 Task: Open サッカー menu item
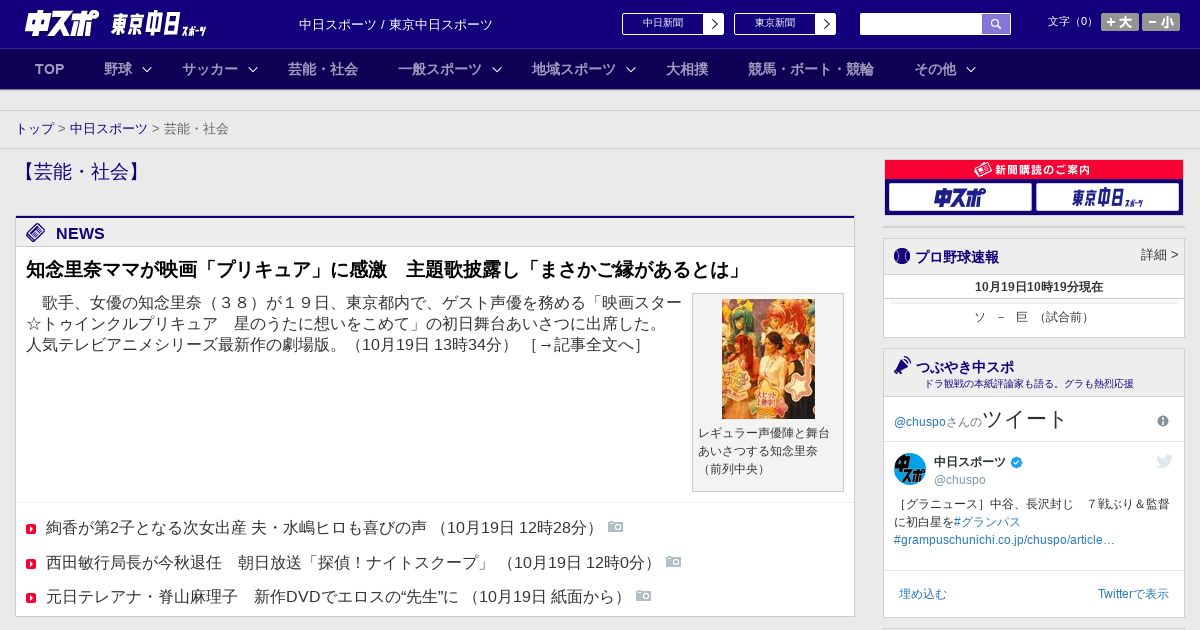tap(210, 69)
